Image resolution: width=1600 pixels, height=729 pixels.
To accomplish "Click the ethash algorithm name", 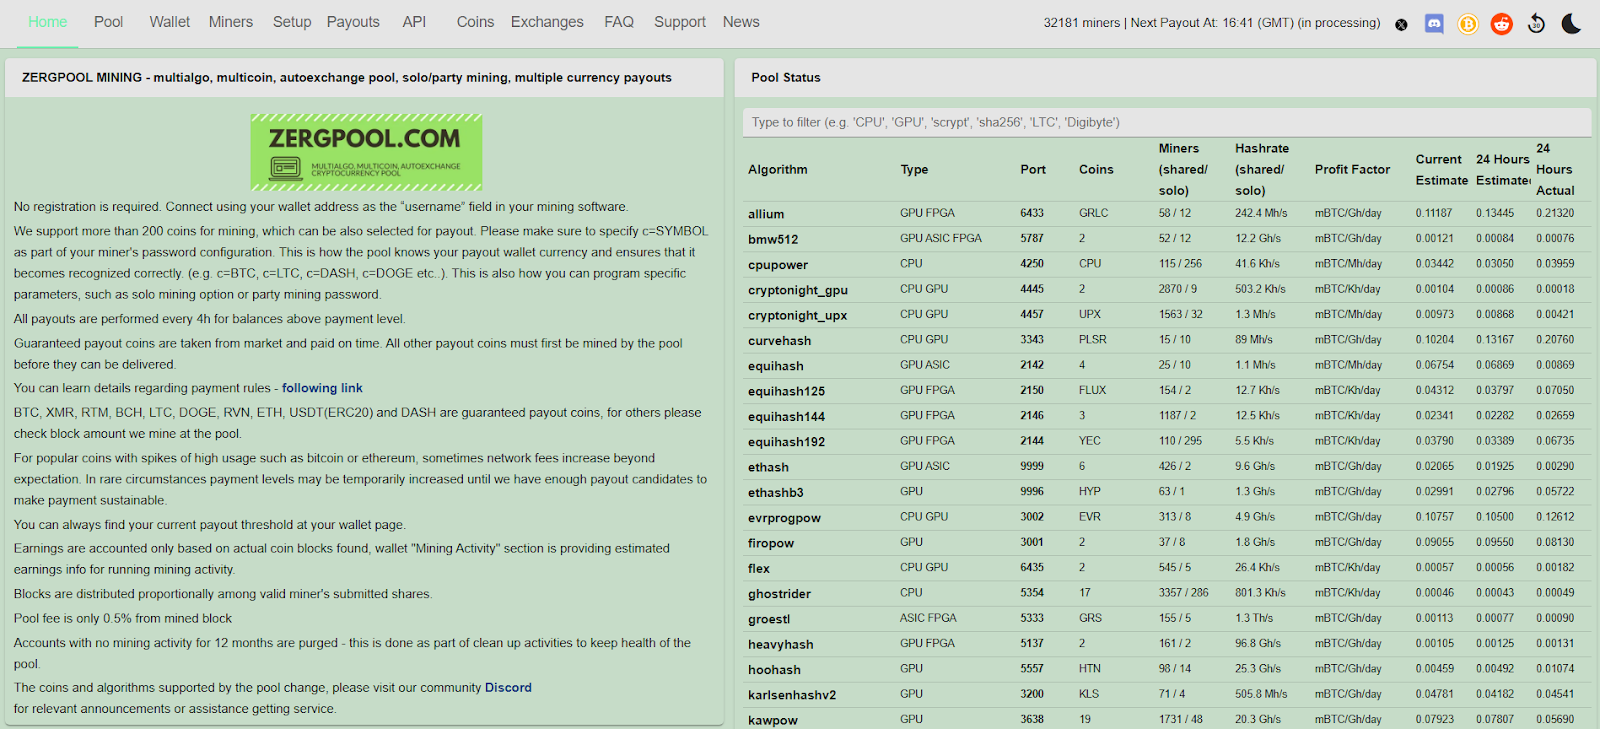I will coord(768,467).
